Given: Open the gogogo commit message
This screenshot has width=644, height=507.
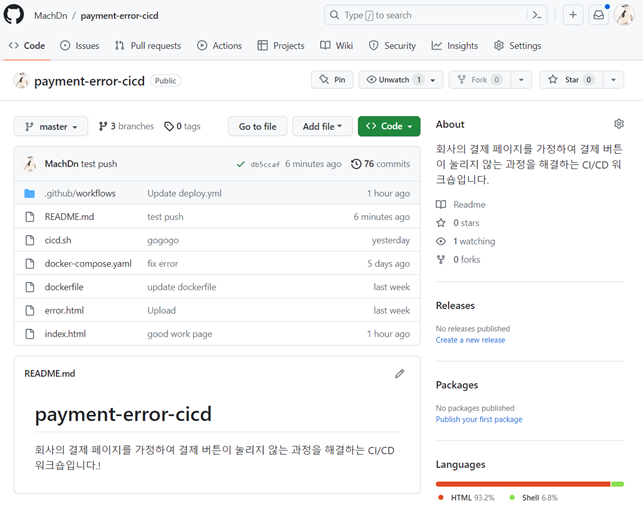Looking at the screenshot, I should [163, 240].
